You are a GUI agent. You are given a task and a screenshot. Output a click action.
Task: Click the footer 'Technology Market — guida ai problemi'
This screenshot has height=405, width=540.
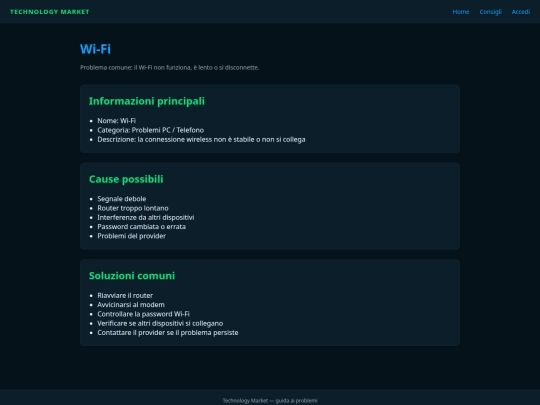pyautogui.click(x=270, y=401)
